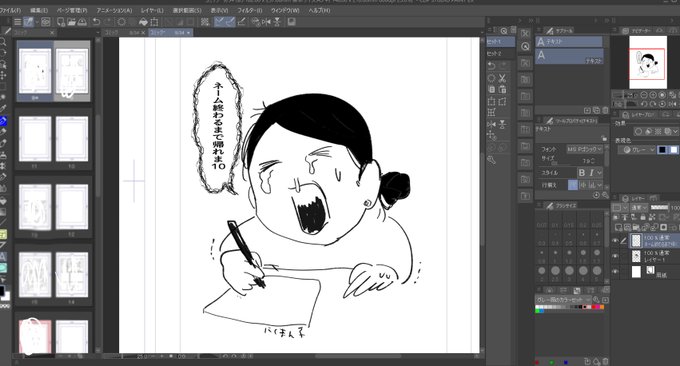The height and width of the screenshot is (366, 680).
Task: Click the Italic I style icon
Action: coord(591,173)
